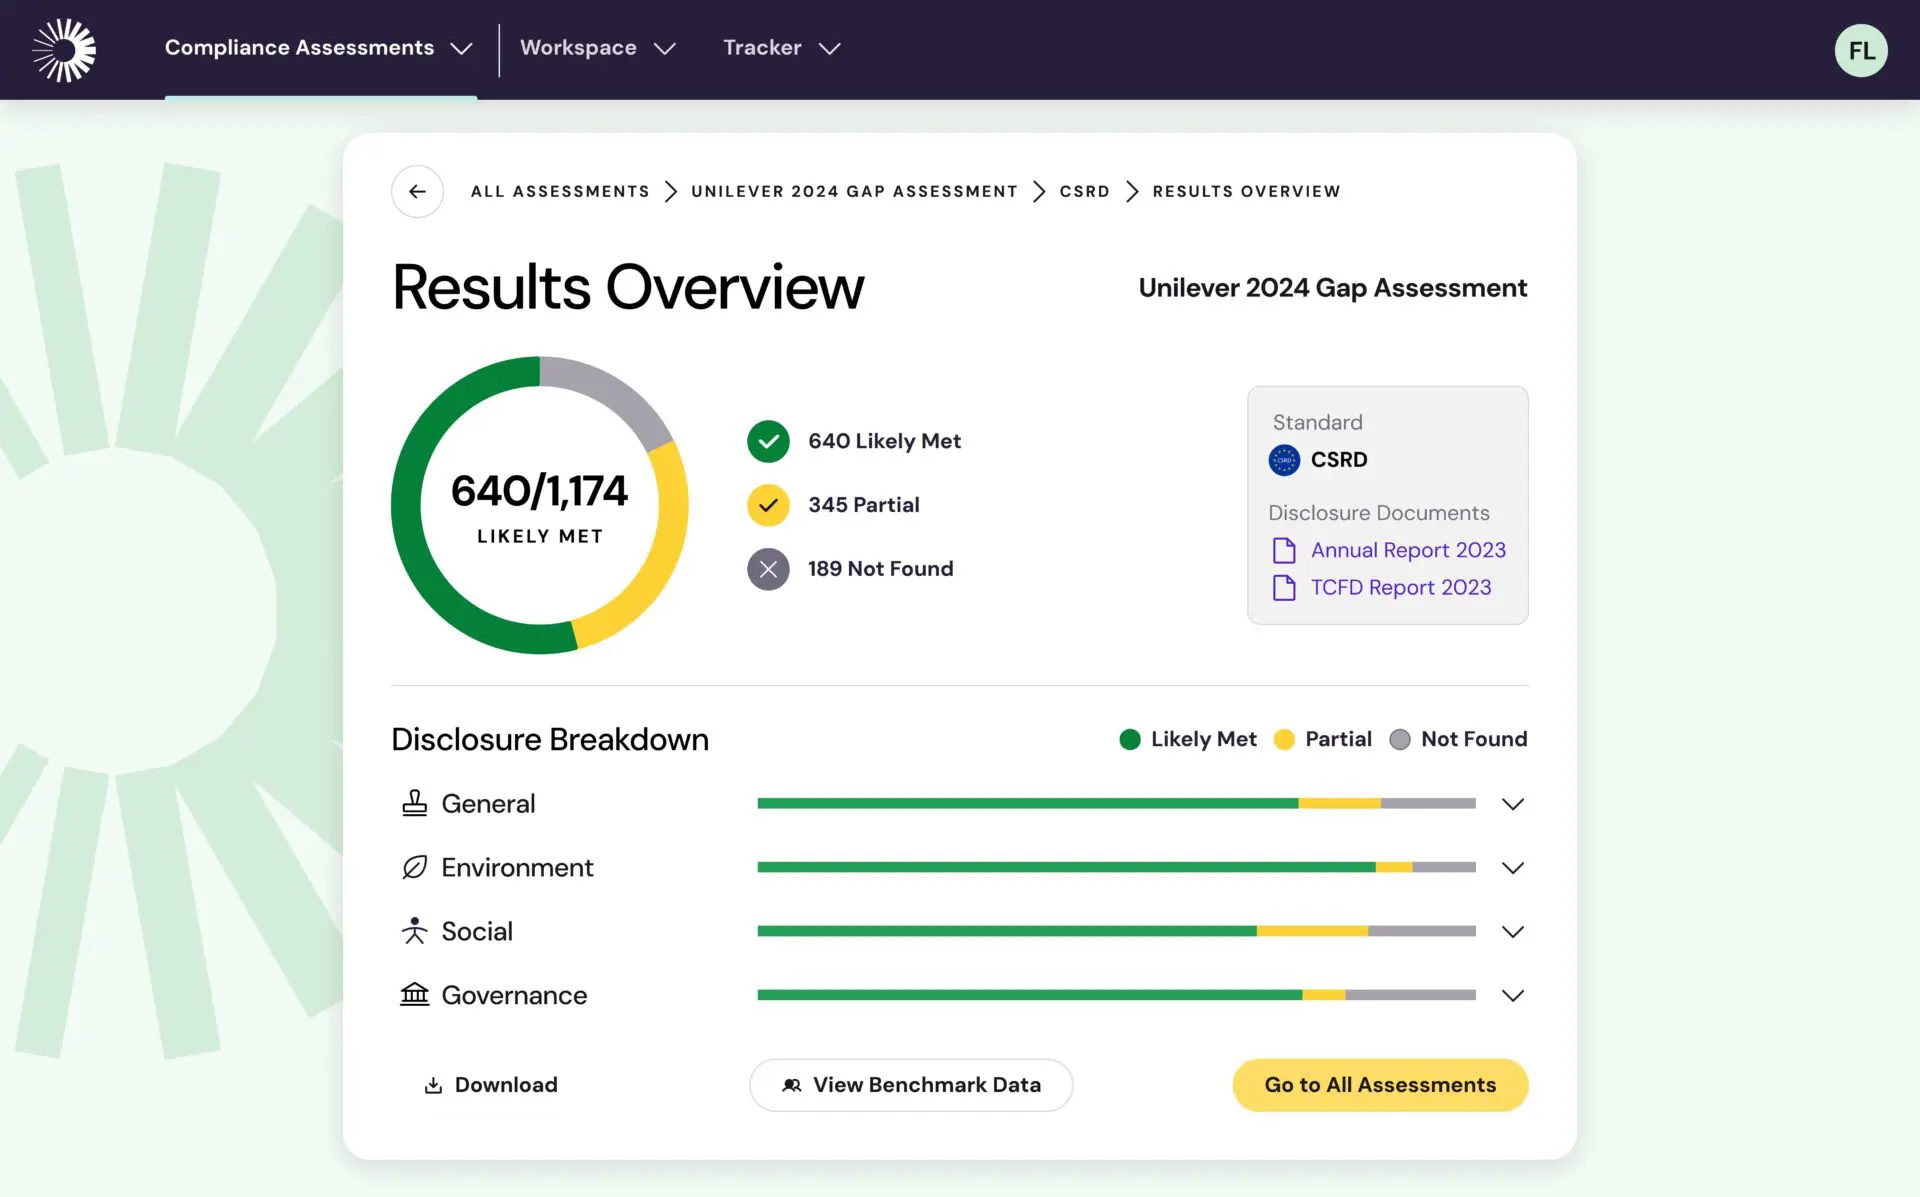Click the gray Not Found X icon
The width and height of the screenshot is (1920, 1197).
[768, 569]
